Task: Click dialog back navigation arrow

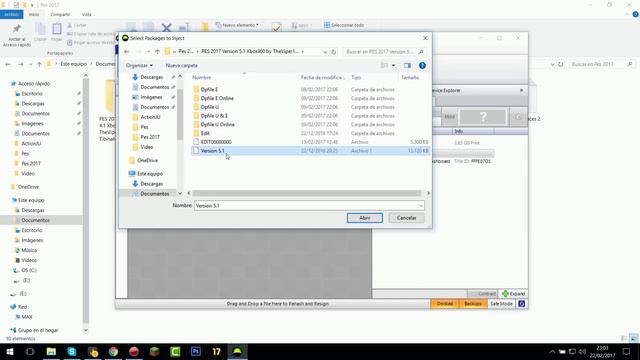Action: [127, 52]
